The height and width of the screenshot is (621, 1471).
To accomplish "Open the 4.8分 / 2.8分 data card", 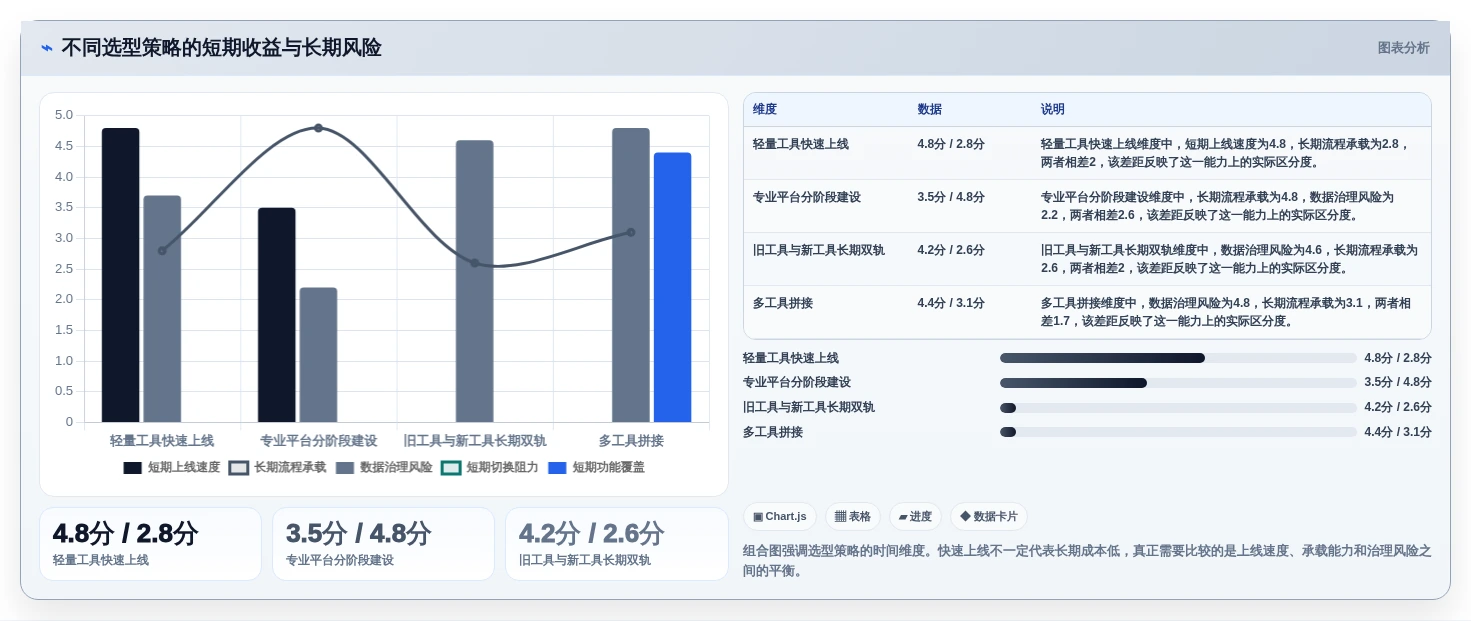I will tap(150, 544).
